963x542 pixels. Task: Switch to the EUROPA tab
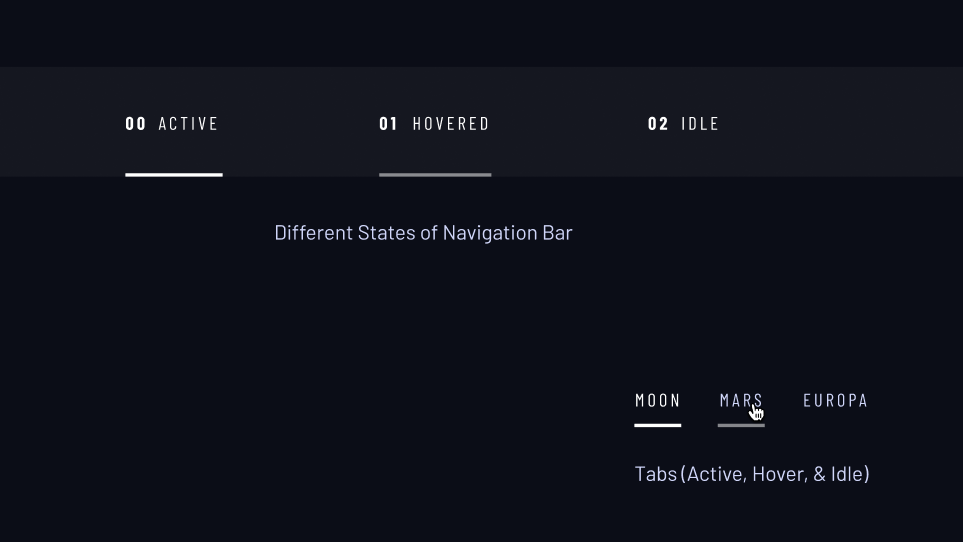[835, 401]
